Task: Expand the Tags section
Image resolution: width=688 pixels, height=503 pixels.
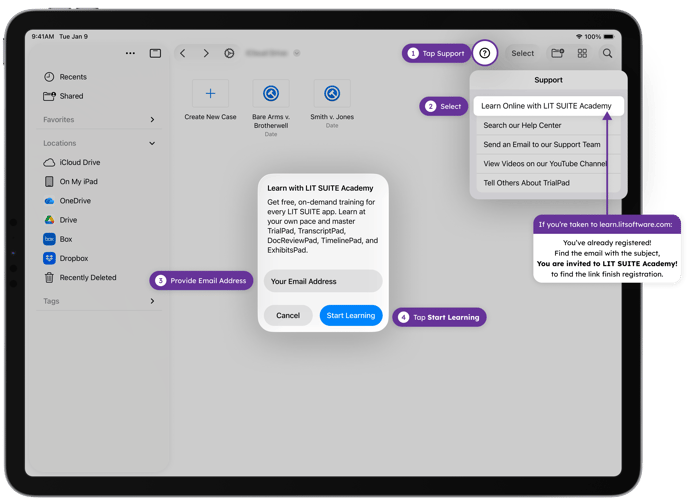Action: pyautogui.click(x=152, y=301)
